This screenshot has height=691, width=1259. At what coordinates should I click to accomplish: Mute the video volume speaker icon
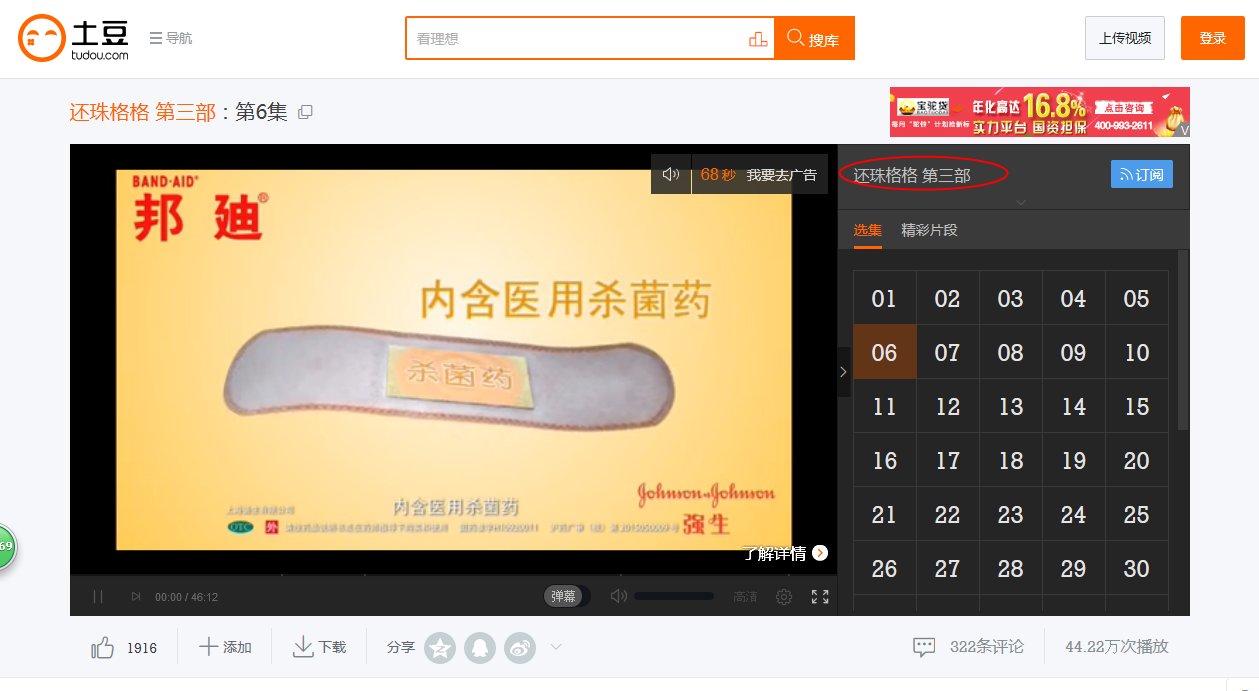coord(619,596)
